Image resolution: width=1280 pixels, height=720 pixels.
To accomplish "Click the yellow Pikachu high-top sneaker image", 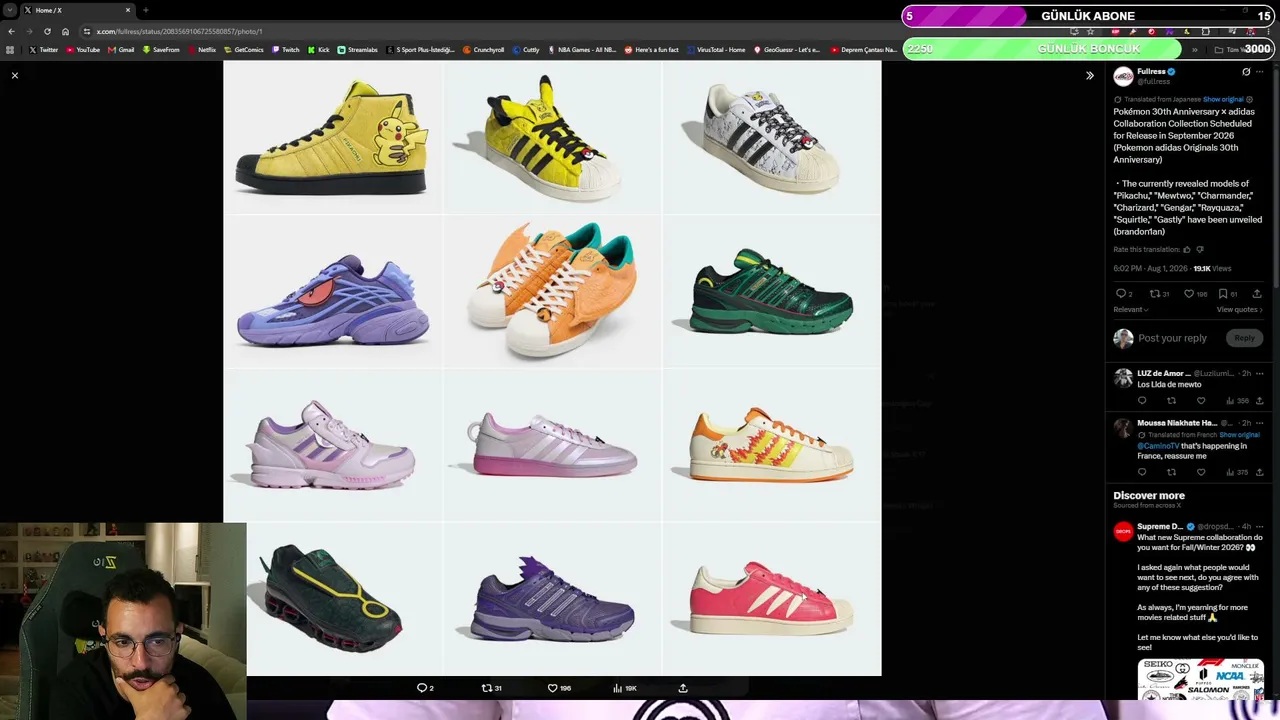I will tap(333, 137).
